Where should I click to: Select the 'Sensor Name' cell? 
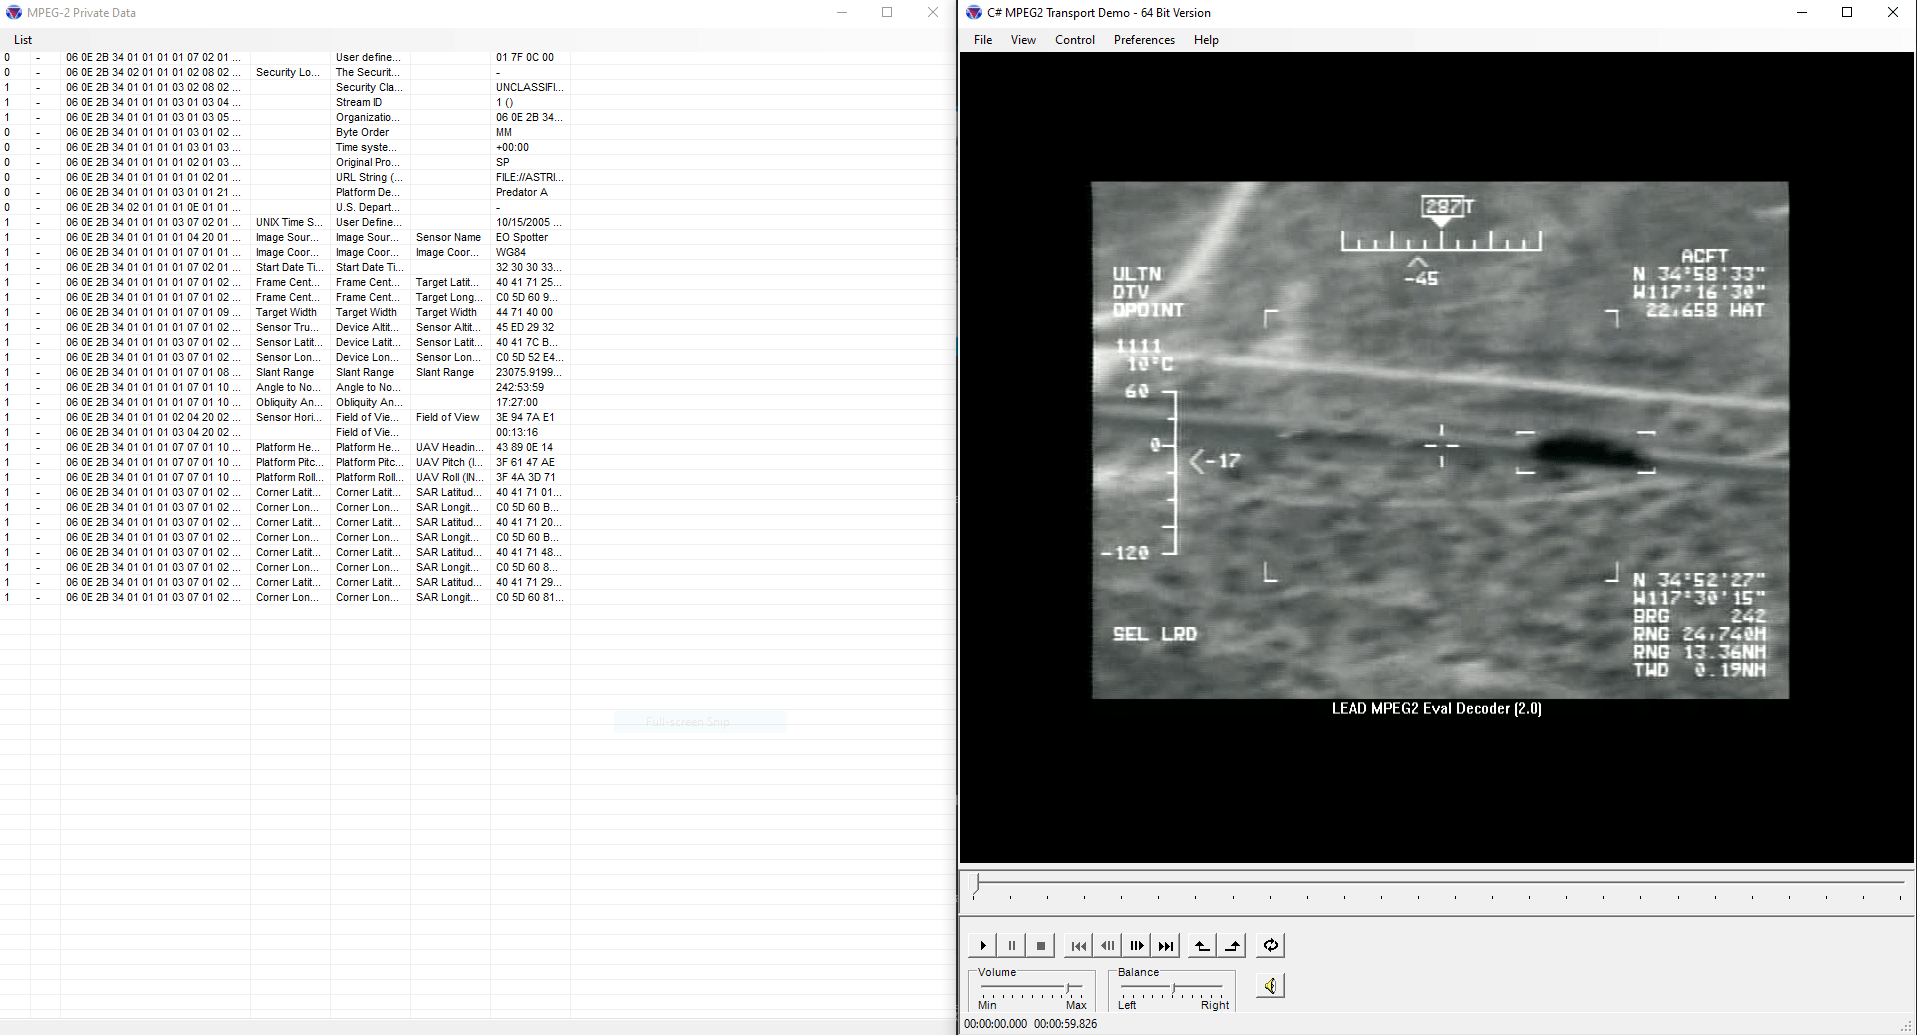point(448,237)
